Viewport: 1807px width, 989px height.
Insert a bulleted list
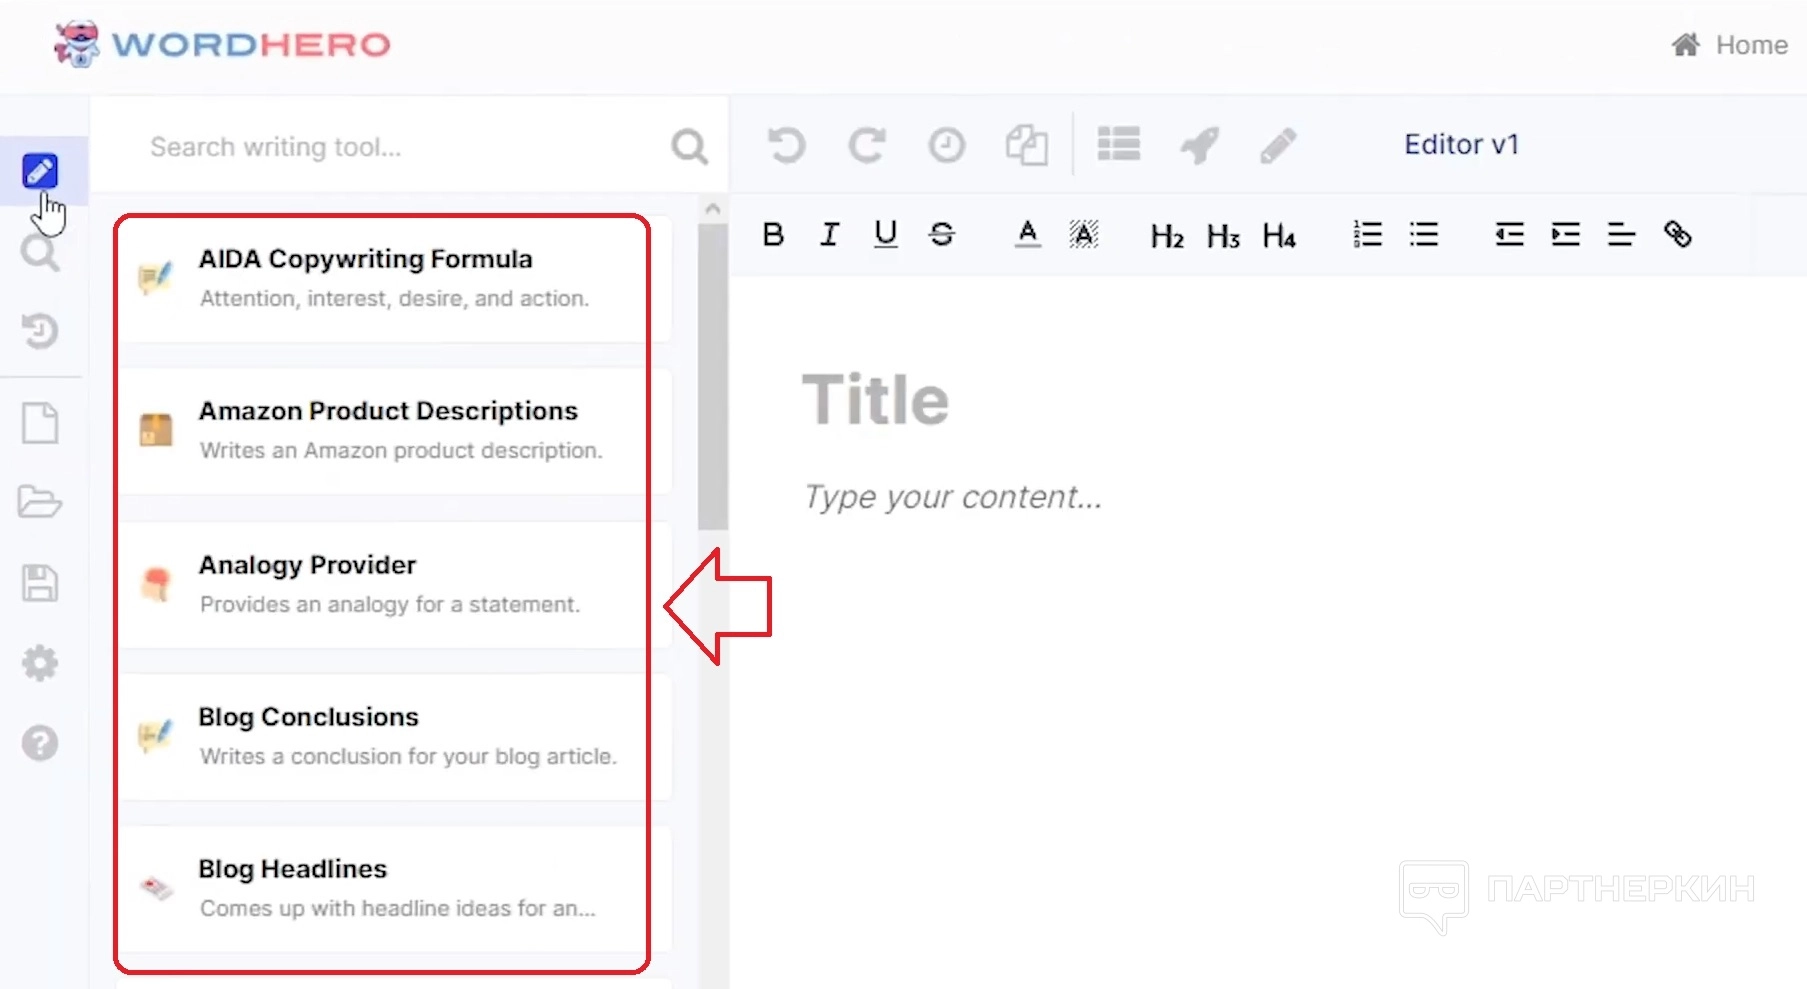click(1424, 234)
